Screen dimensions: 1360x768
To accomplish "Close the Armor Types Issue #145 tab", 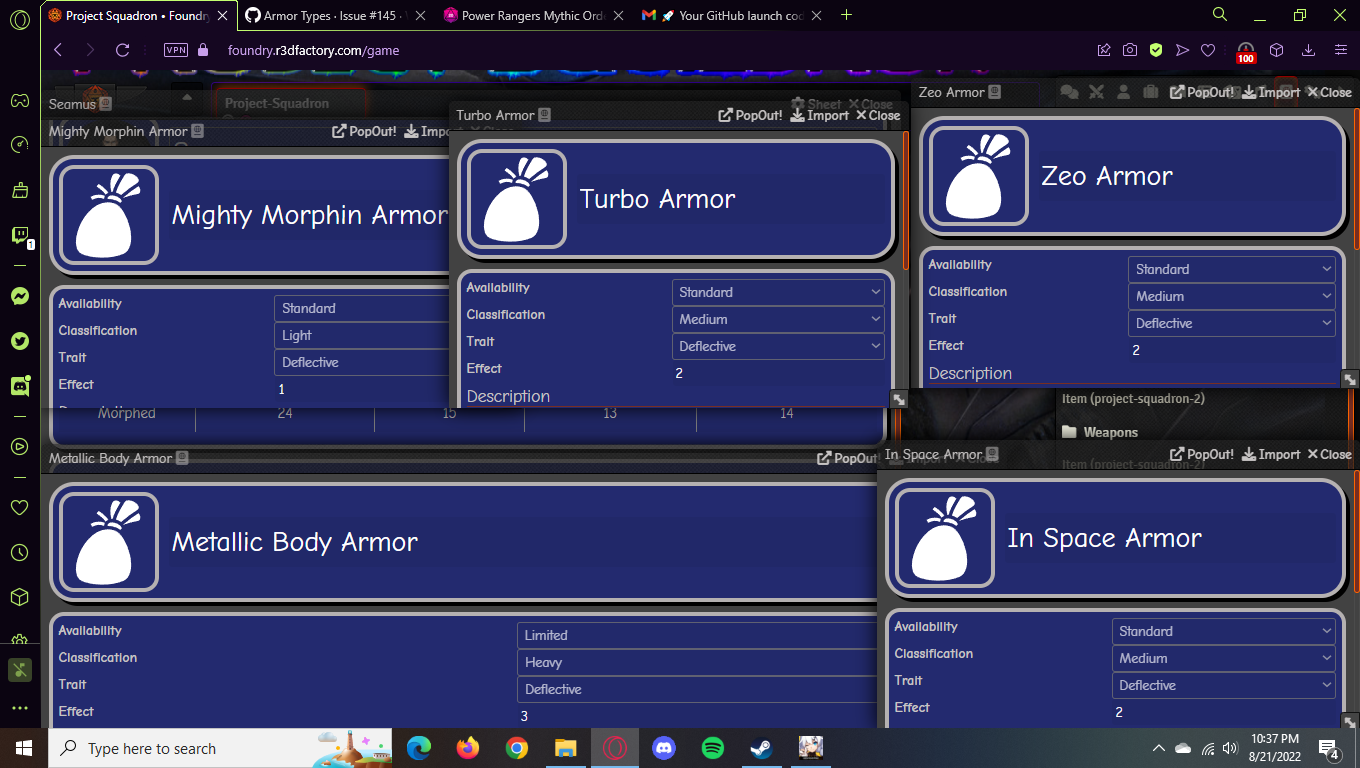I will (419, 16).
